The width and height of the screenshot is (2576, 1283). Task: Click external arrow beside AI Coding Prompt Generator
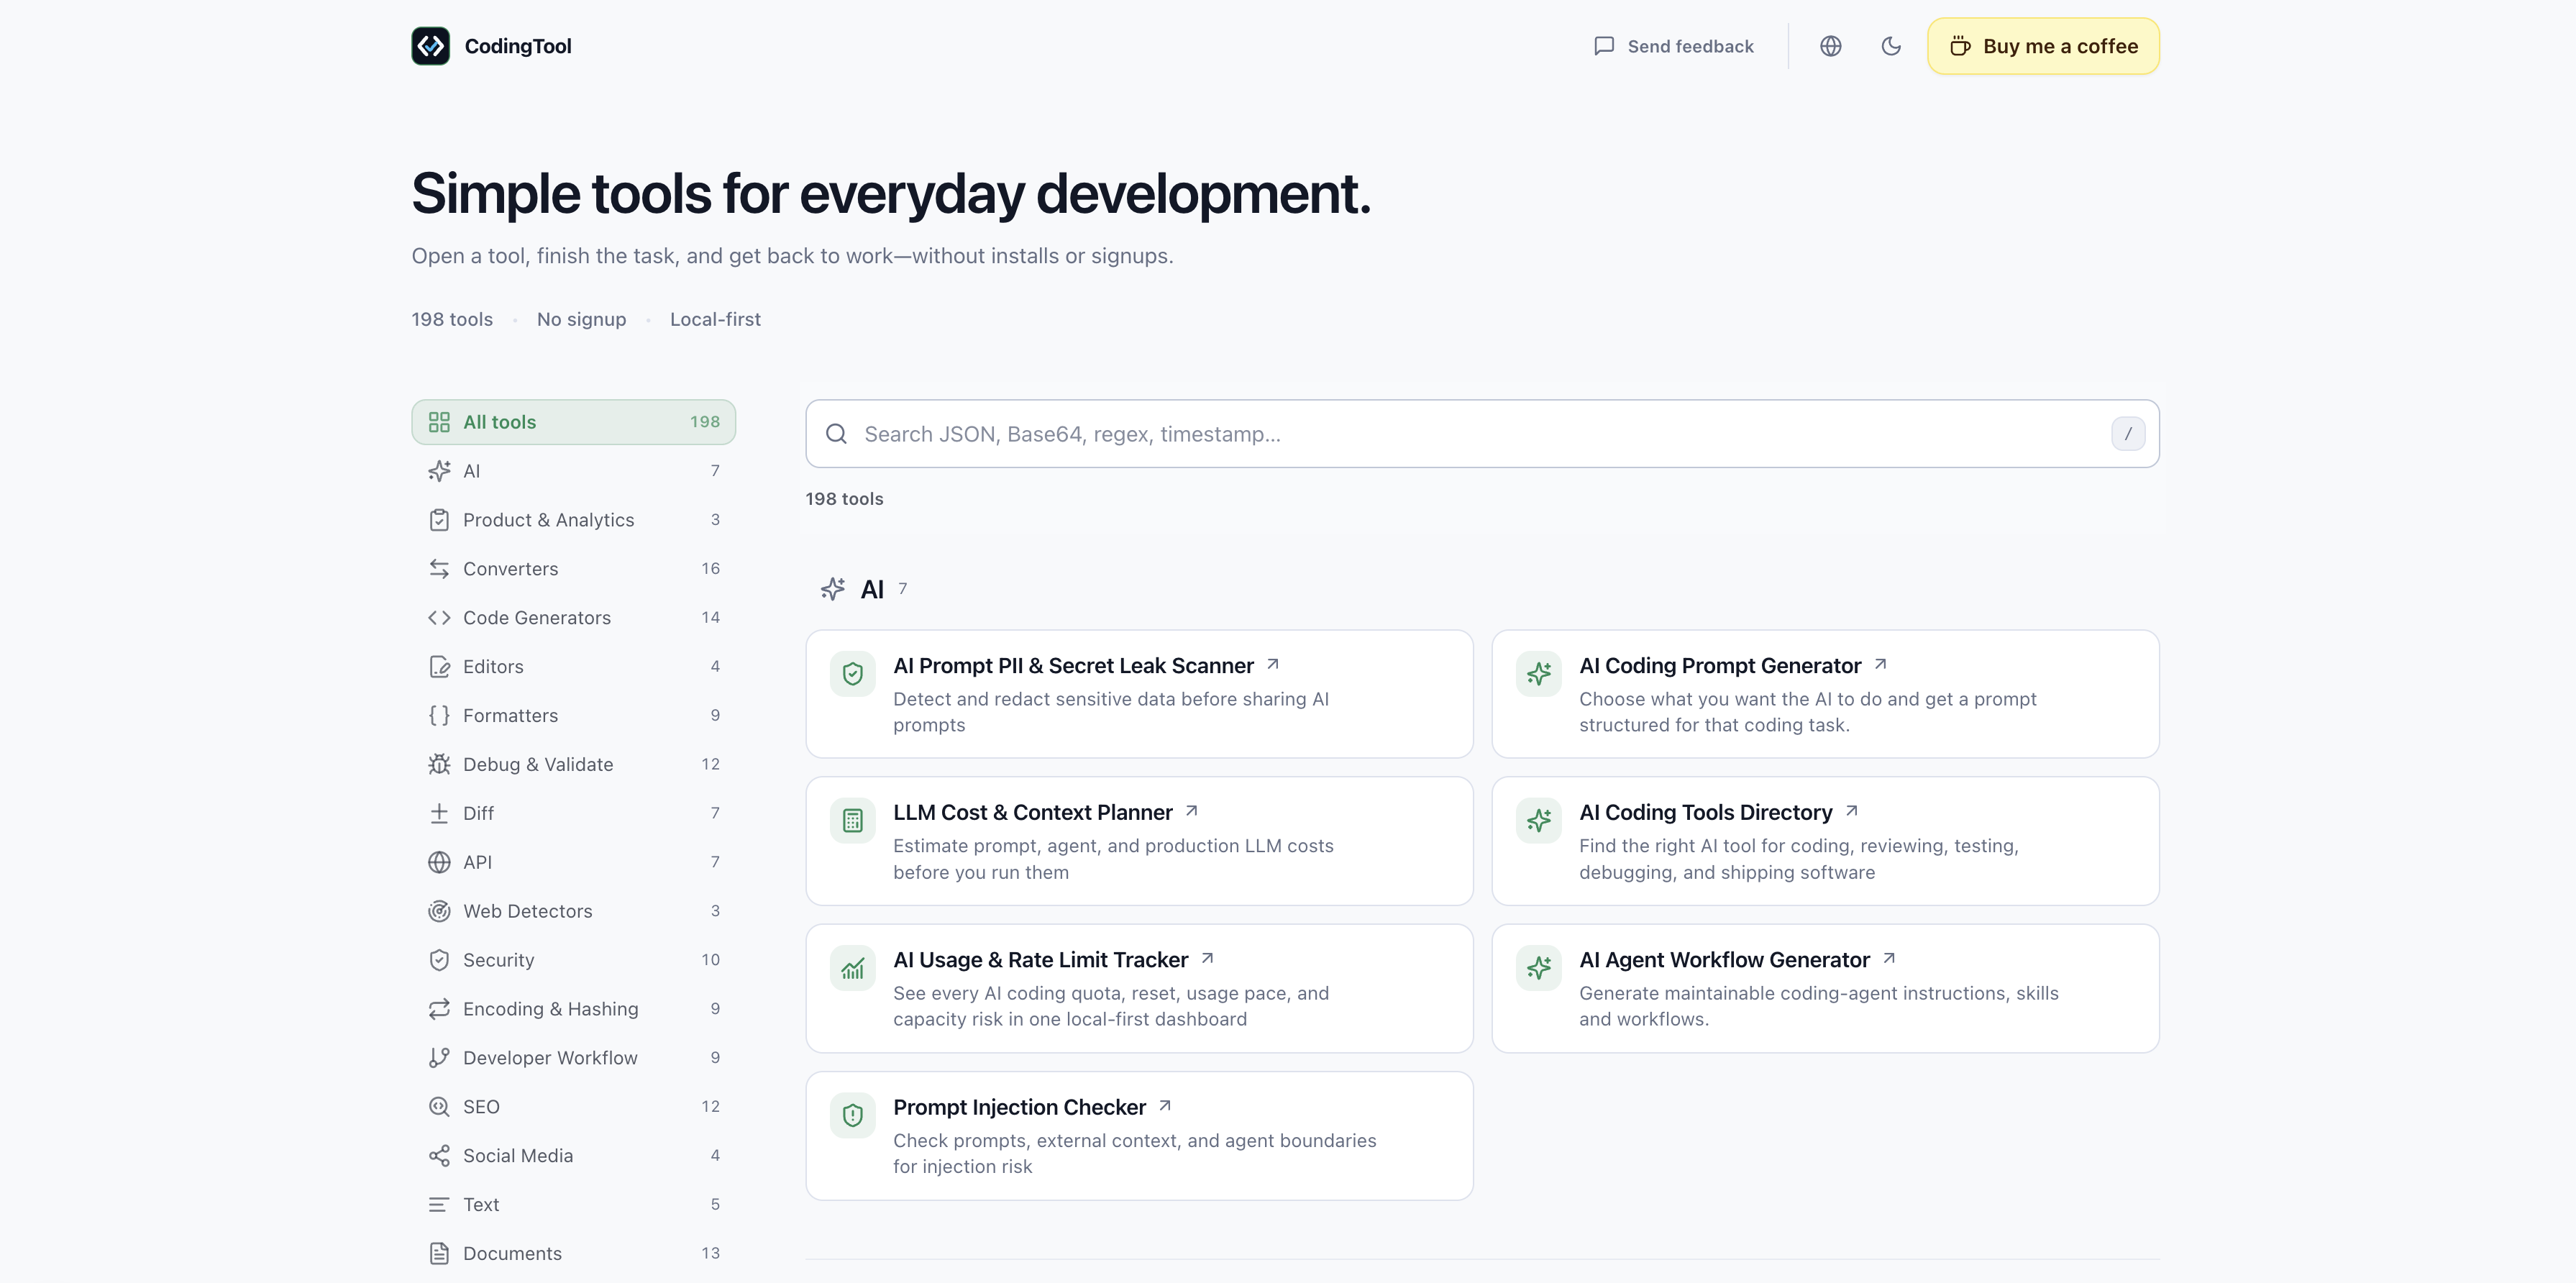click(1880, 664)
